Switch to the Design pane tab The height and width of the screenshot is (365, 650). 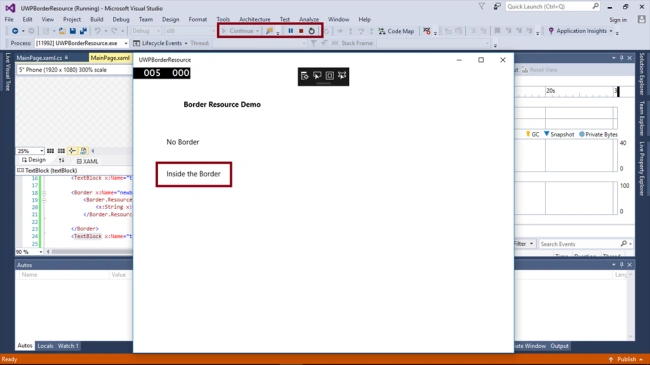[x=34, y=160]
